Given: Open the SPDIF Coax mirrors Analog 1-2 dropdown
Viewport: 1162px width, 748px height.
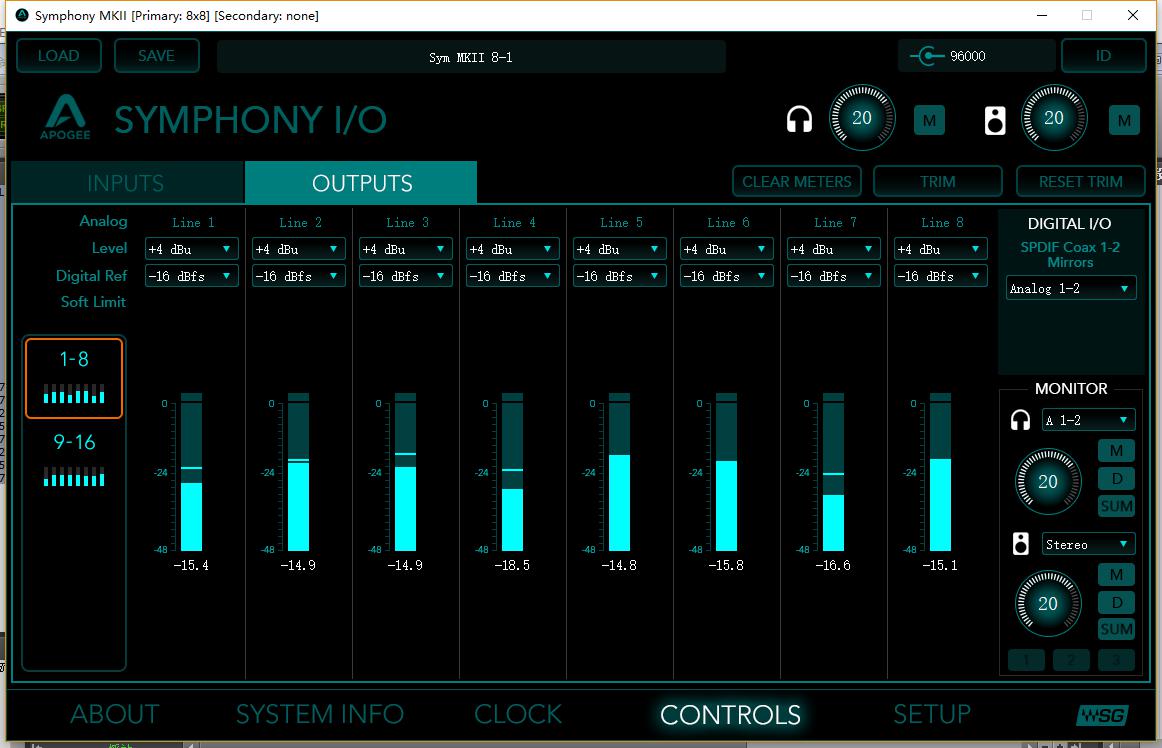Looking at the screenshot, I should tap(1071, 289).
